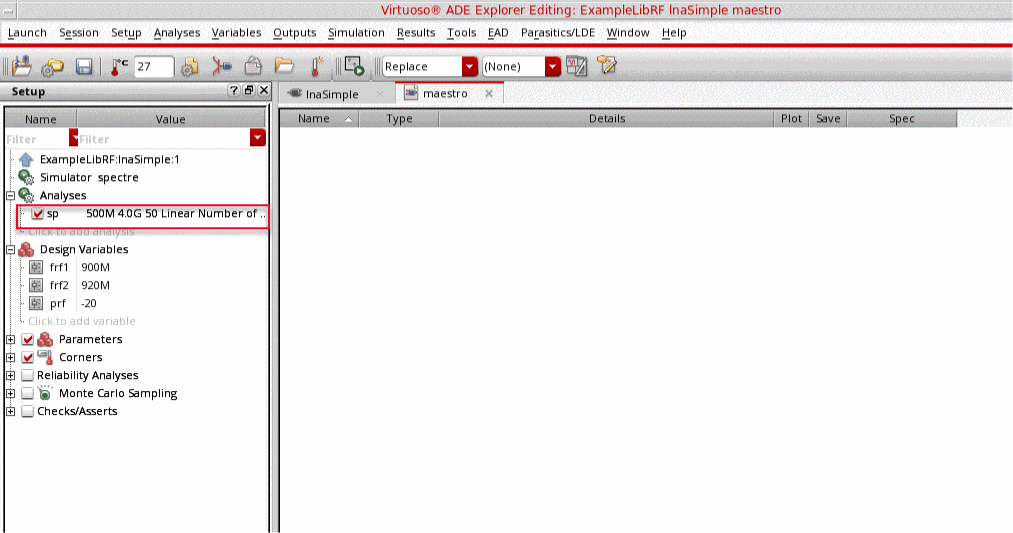Select the Simulator spectre row
This screenshot has height=533, width=1013.
(x=89, y=178)
